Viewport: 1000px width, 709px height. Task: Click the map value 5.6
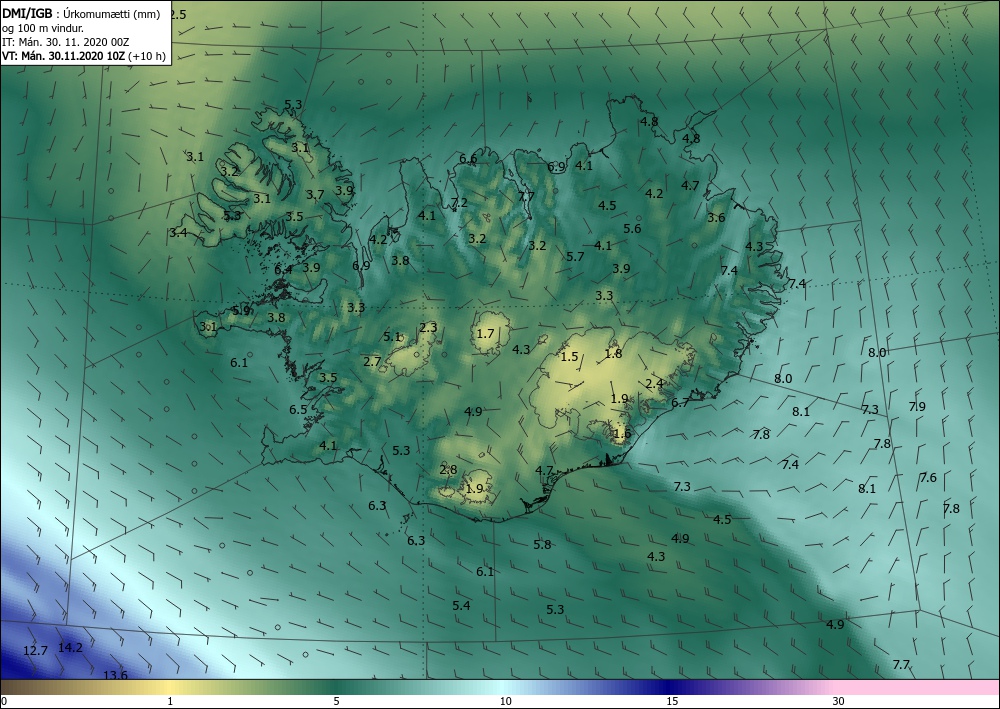point(632,229)
